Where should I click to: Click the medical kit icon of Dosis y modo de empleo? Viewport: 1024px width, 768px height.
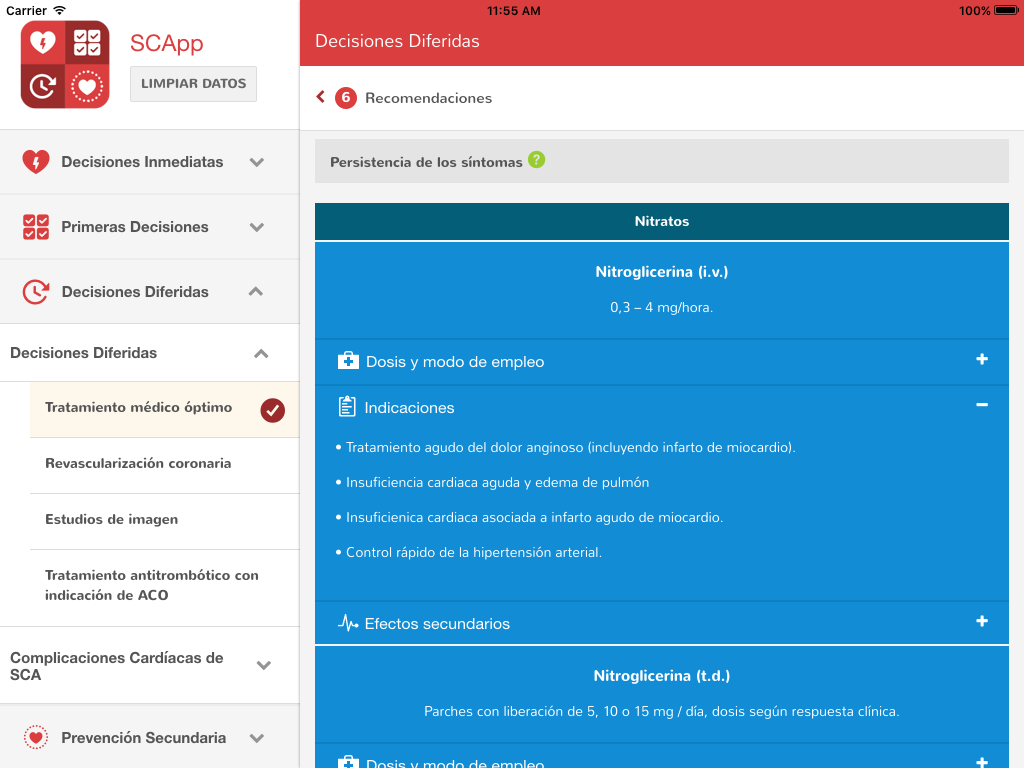(x=348, y=360)
